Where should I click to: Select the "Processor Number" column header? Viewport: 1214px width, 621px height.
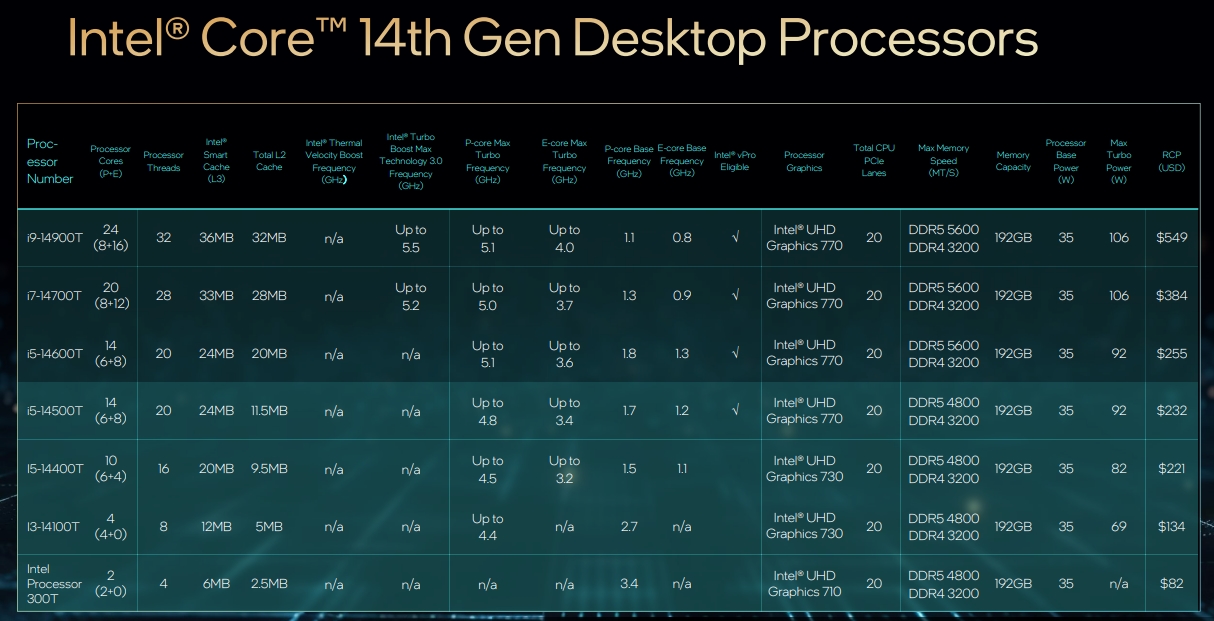(x=50, y=161)
